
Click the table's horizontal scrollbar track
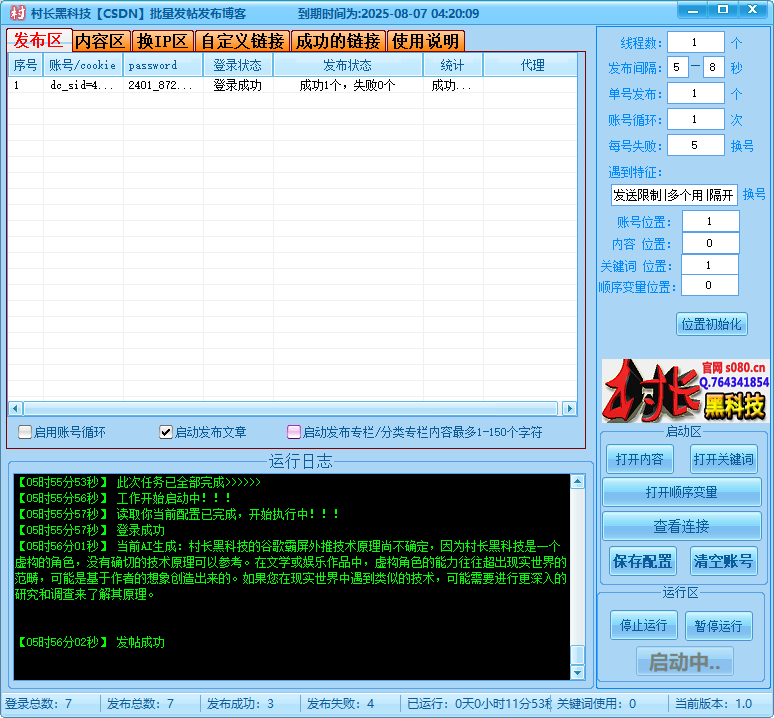tap(291, 409)
